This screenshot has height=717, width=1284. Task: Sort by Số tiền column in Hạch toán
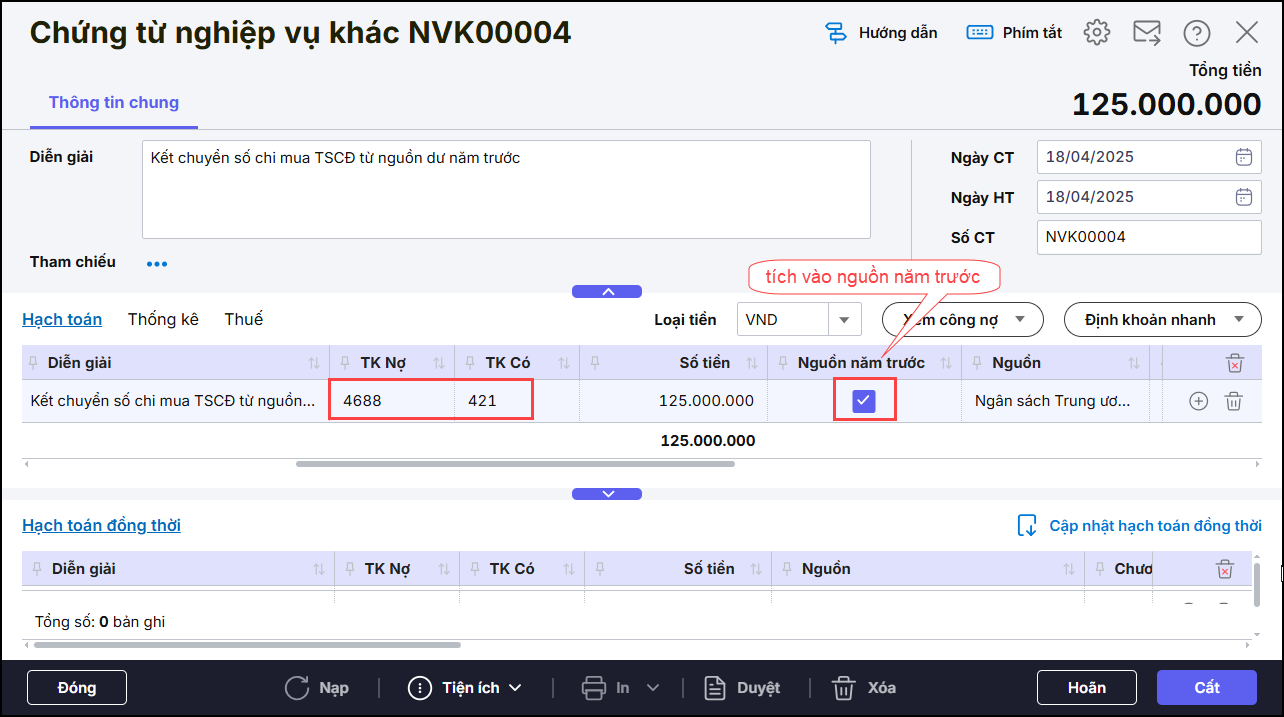point(753,363)
